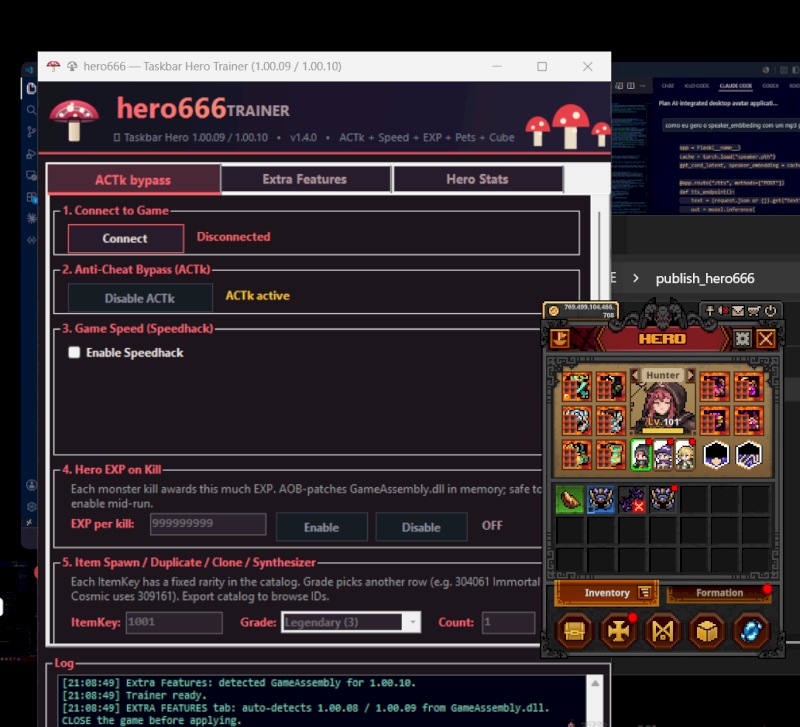
Task: Click publish_hero666 breadcrumb in background window
Action: point(705,279)
